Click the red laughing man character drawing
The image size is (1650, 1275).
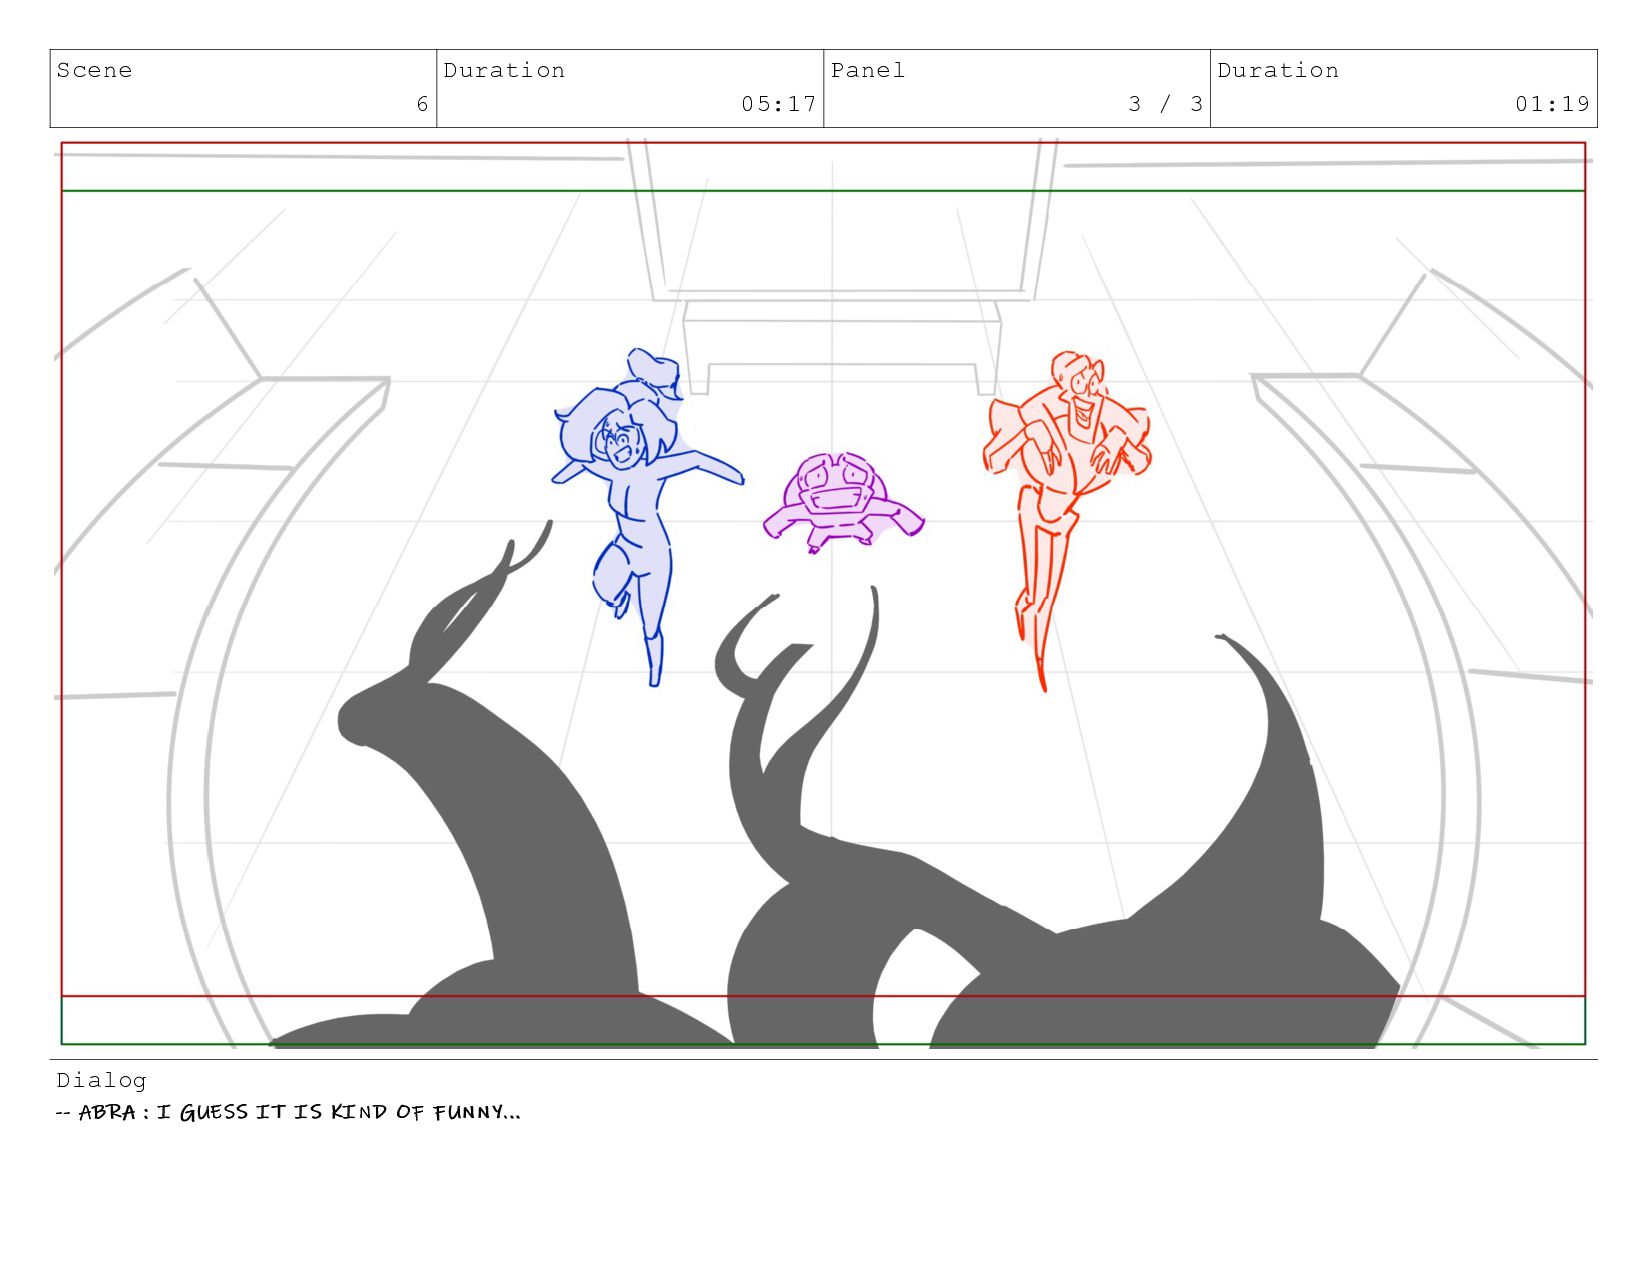point(1065,520)
